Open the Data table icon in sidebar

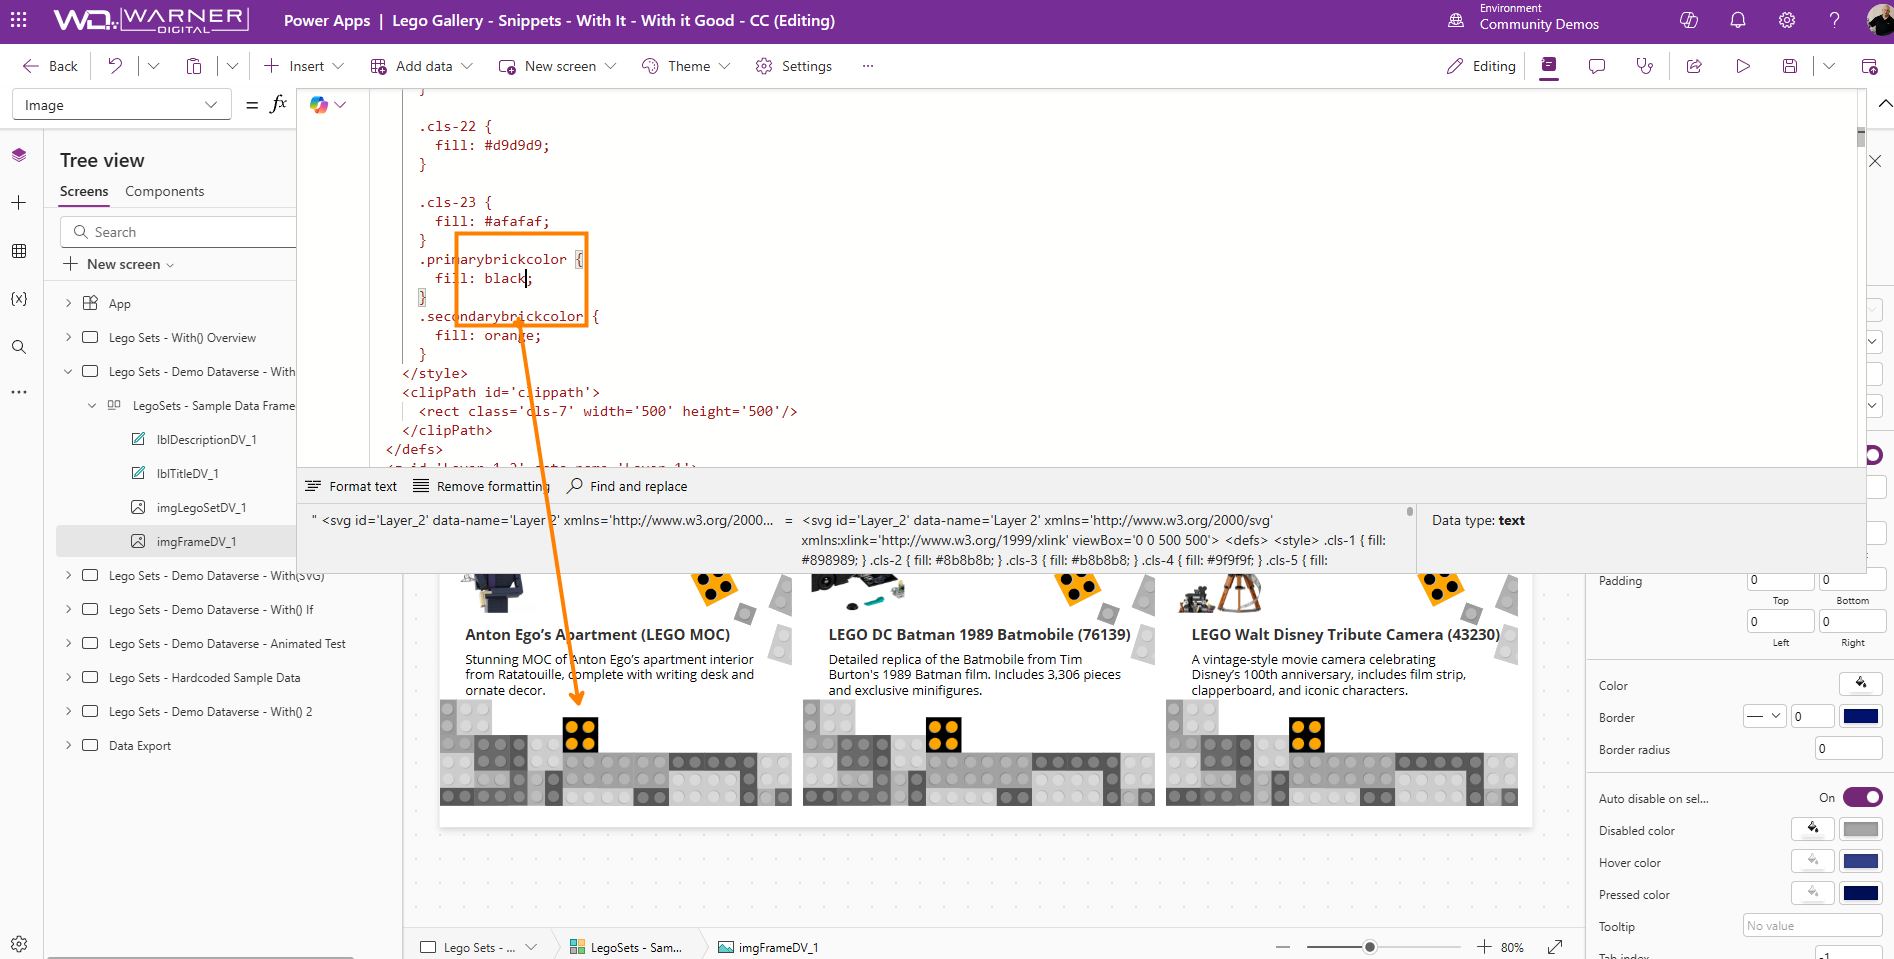(x=19, y=251)
